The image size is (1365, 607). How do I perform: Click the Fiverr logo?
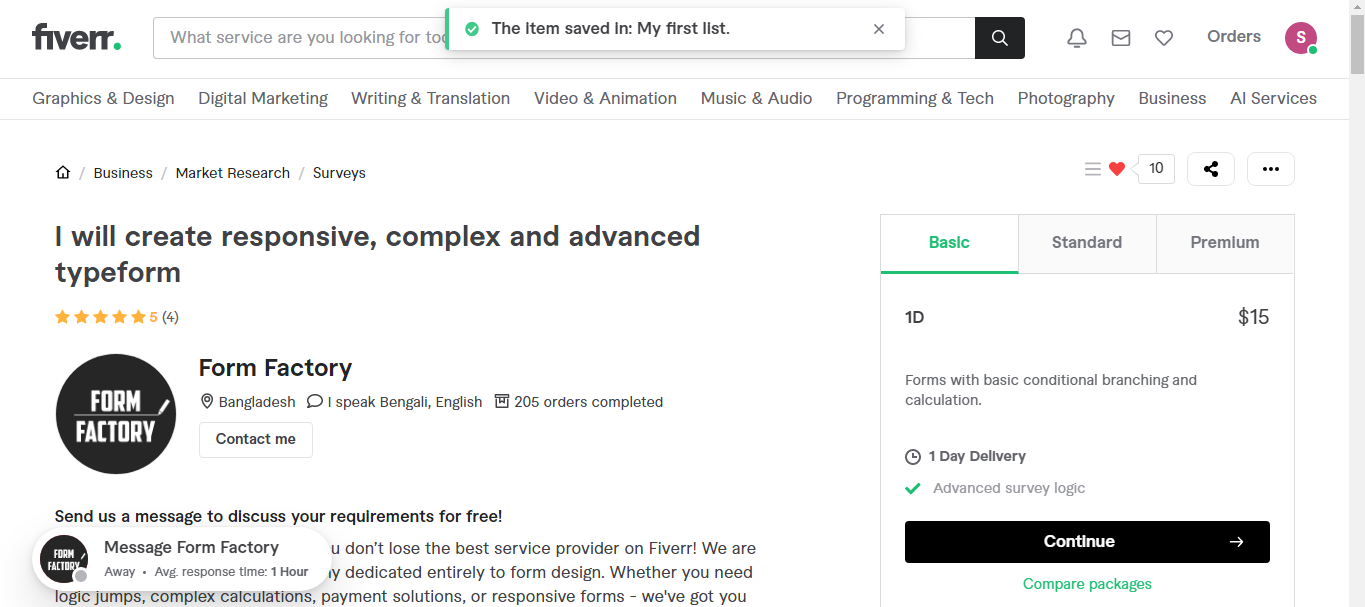[x=76, y=38]
